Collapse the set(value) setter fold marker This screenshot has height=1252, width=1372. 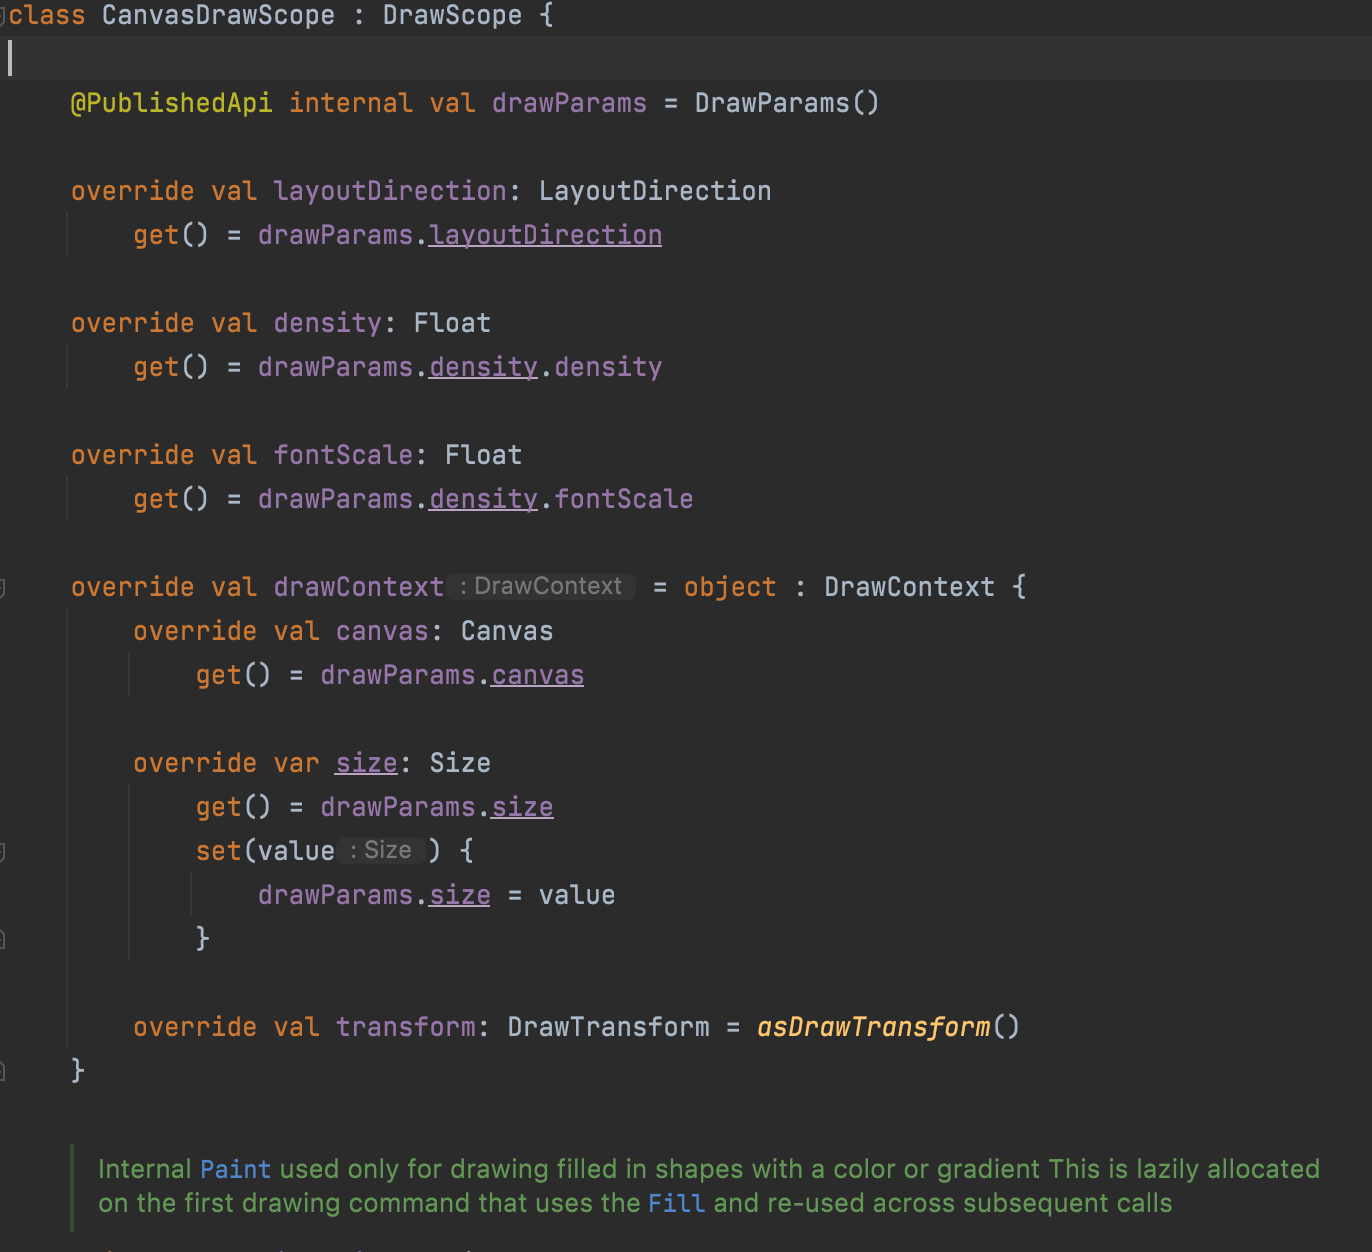3,852
